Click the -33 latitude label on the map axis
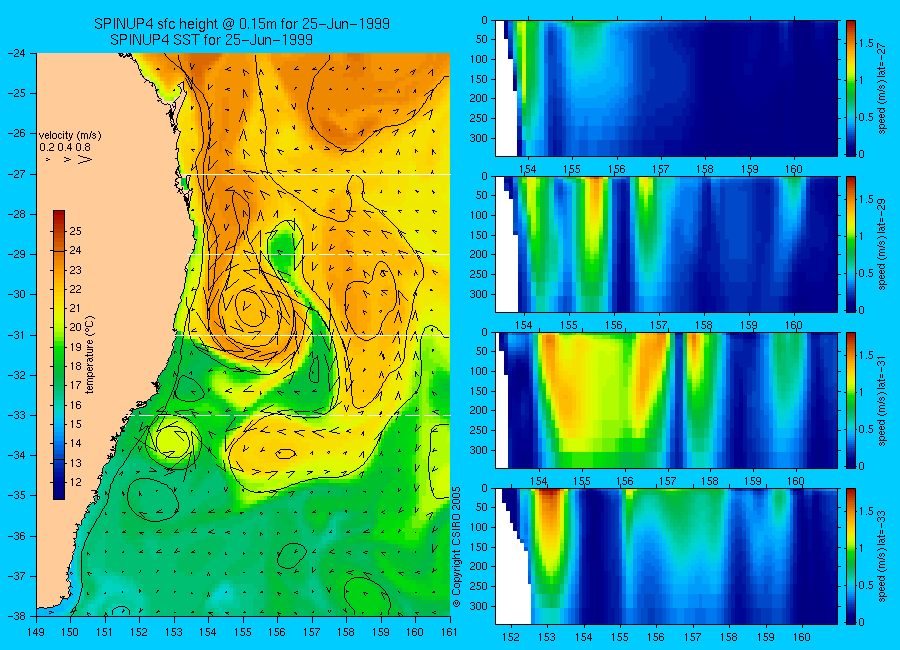The height and width of the screenshot is (650, 900). coord(16,415)
